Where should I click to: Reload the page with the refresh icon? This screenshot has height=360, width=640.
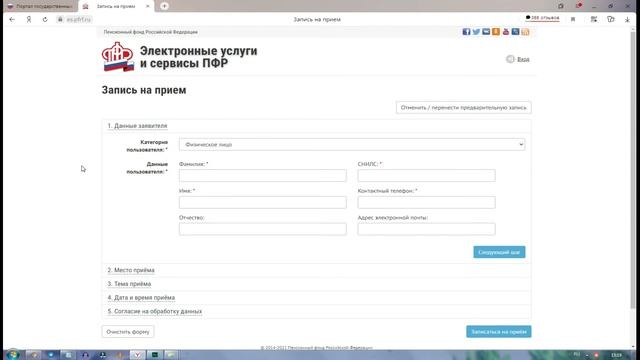coord(45,19)
